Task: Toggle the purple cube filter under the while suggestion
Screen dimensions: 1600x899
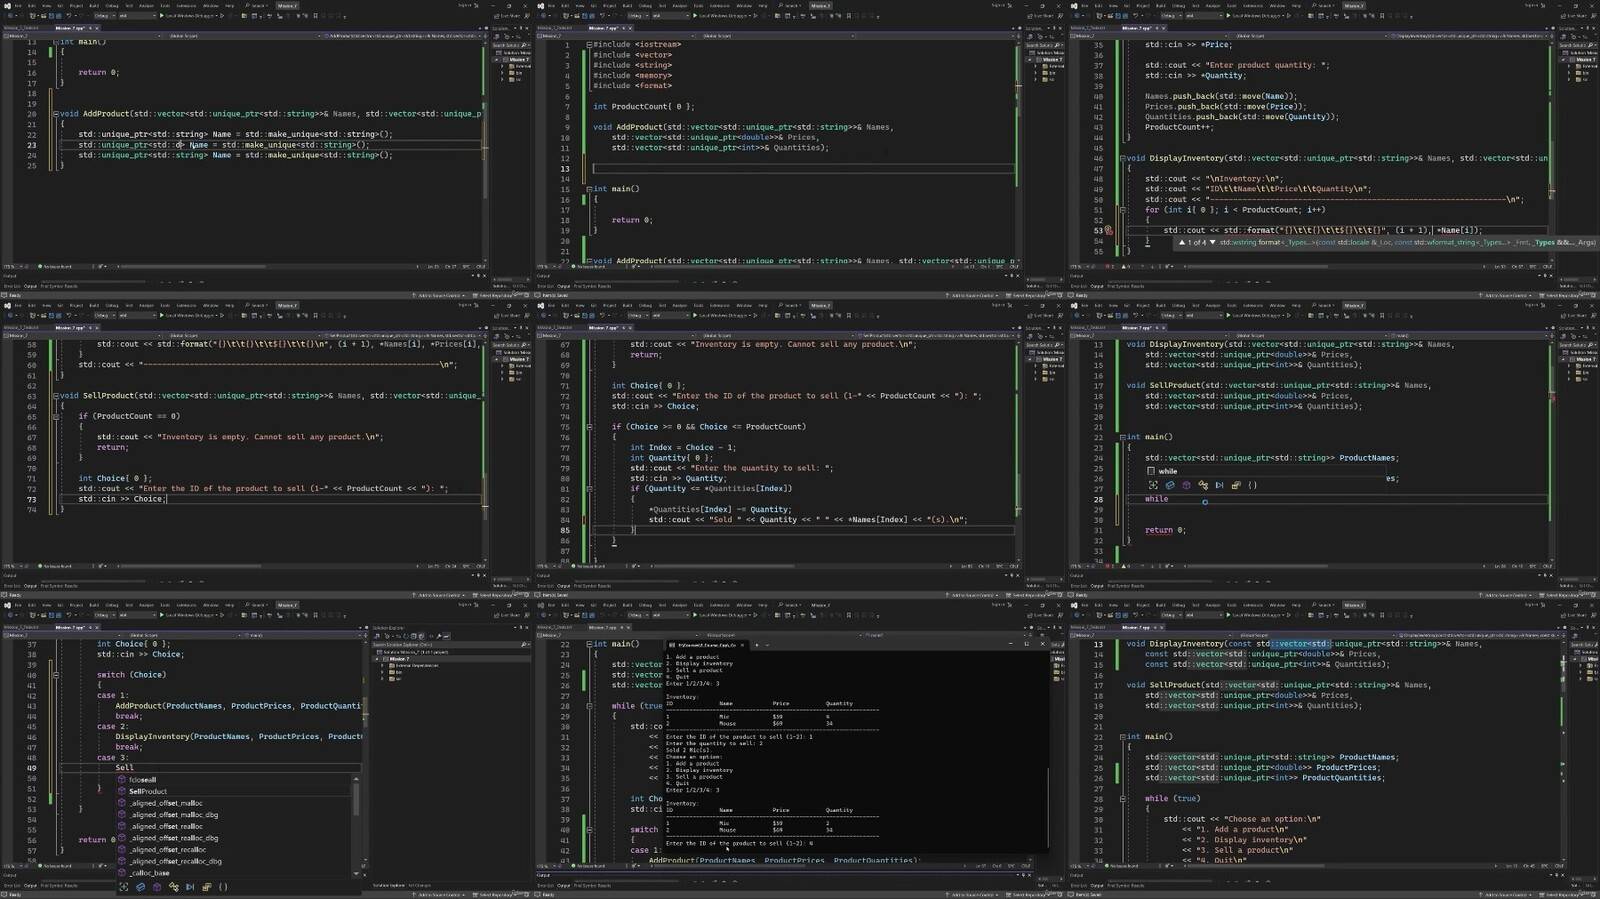Action: [1186, 485]
